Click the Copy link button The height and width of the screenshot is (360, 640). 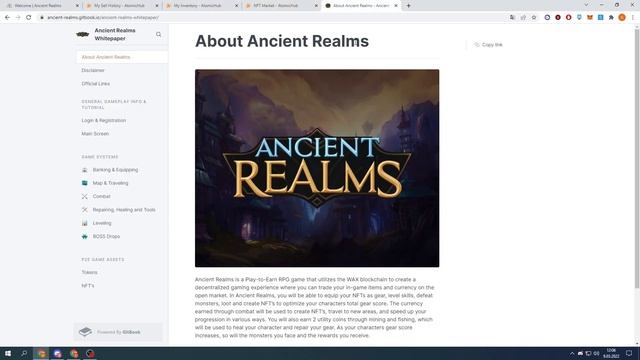488,44
